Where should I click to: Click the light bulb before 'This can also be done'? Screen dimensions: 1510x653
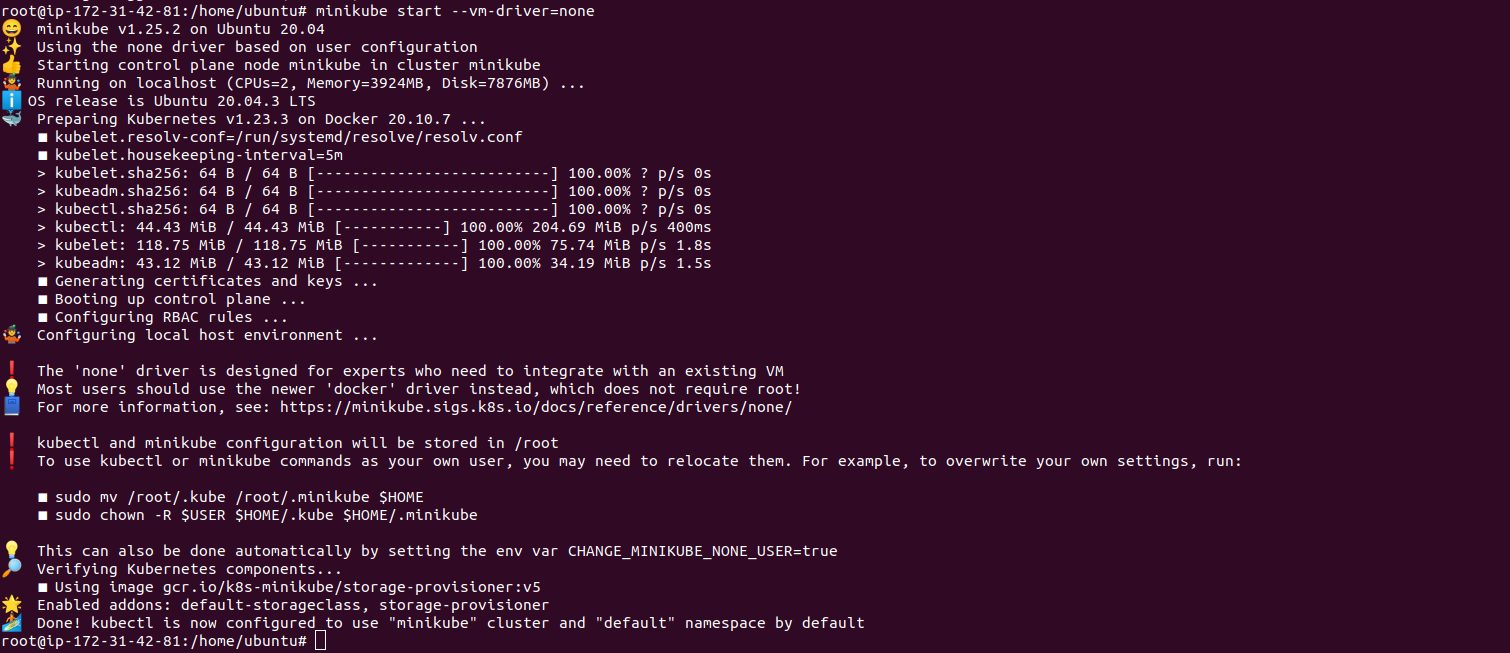coord(11,551)
